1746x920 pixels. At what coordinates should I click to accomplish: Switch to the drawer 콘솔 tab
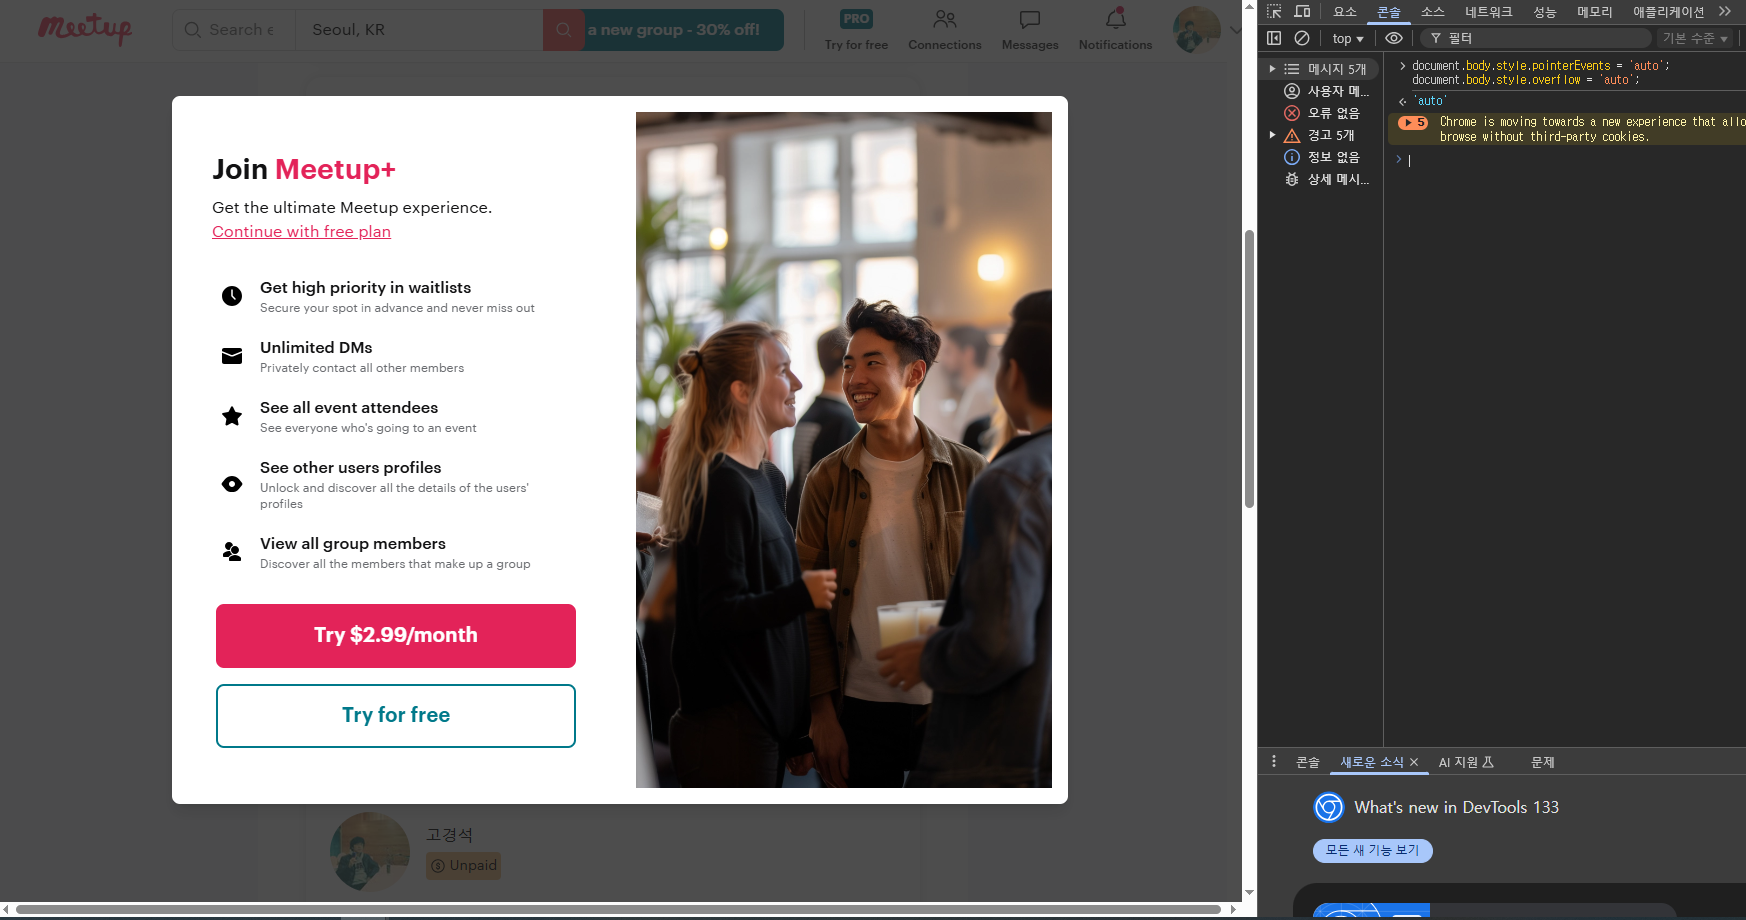point(1307,762)
